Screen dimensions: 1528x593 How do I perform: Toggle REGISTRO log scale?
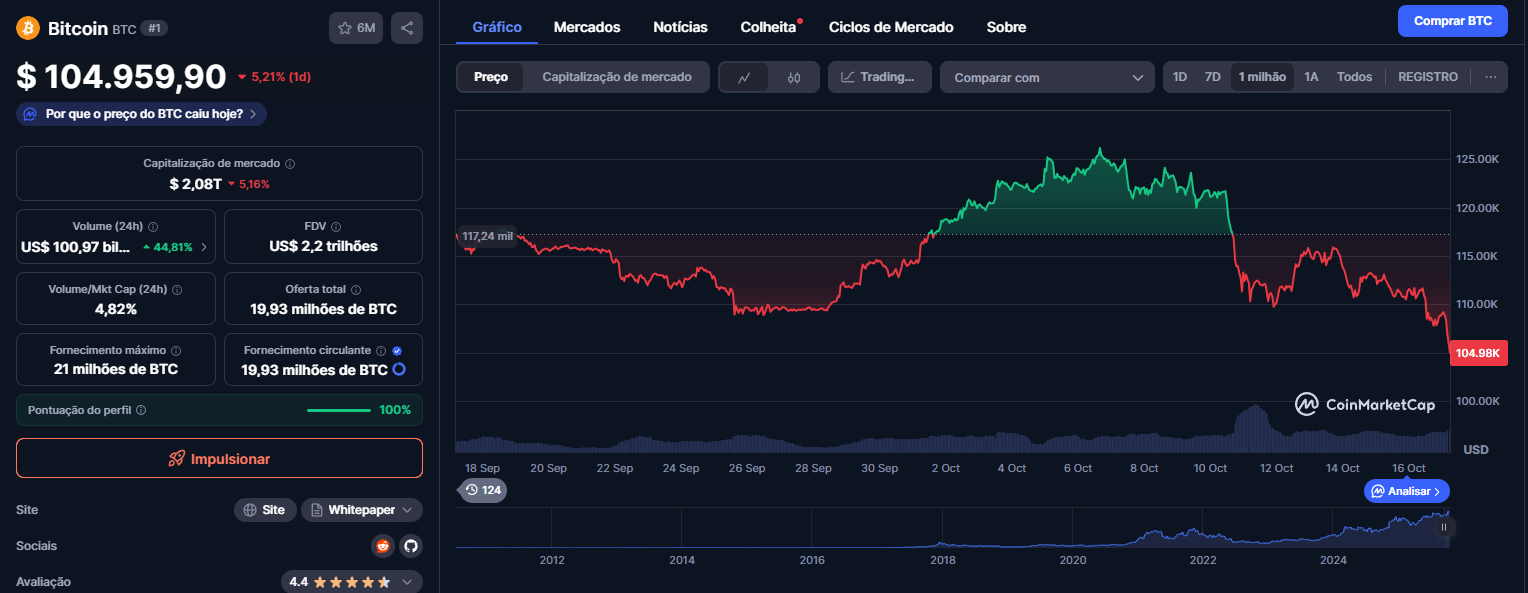[1427, 77]
